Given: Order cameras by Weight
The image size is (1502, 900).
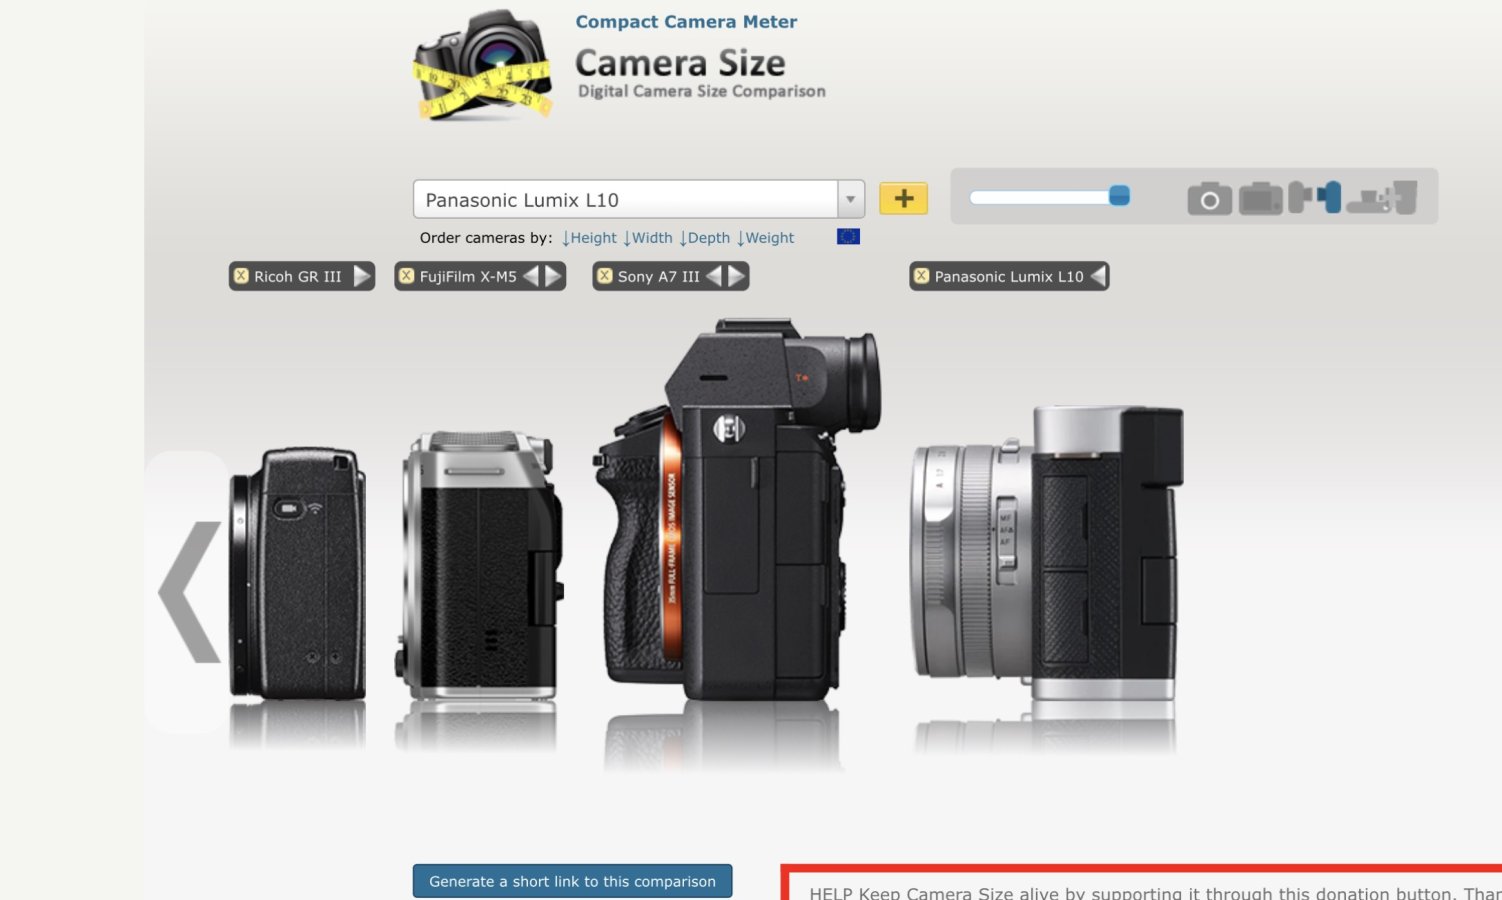Looking at the screenshot, I should [765, 238].
